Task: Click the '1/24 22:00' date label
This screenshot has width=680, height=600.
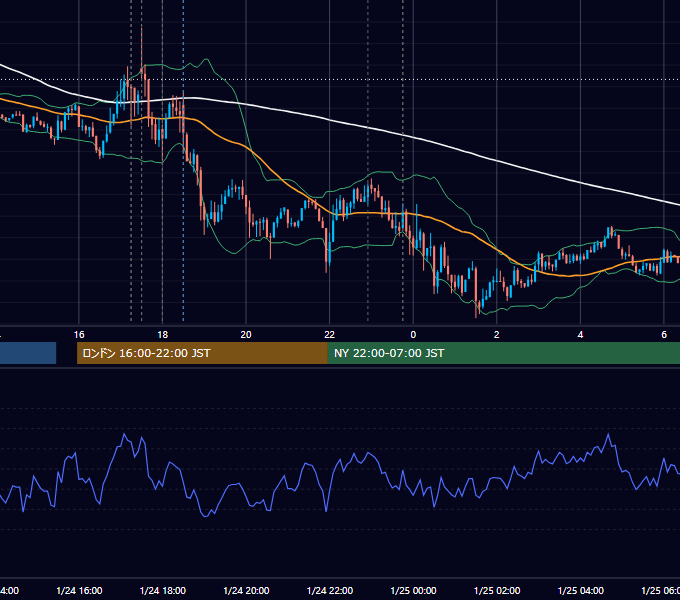Action: coord(330,591)
